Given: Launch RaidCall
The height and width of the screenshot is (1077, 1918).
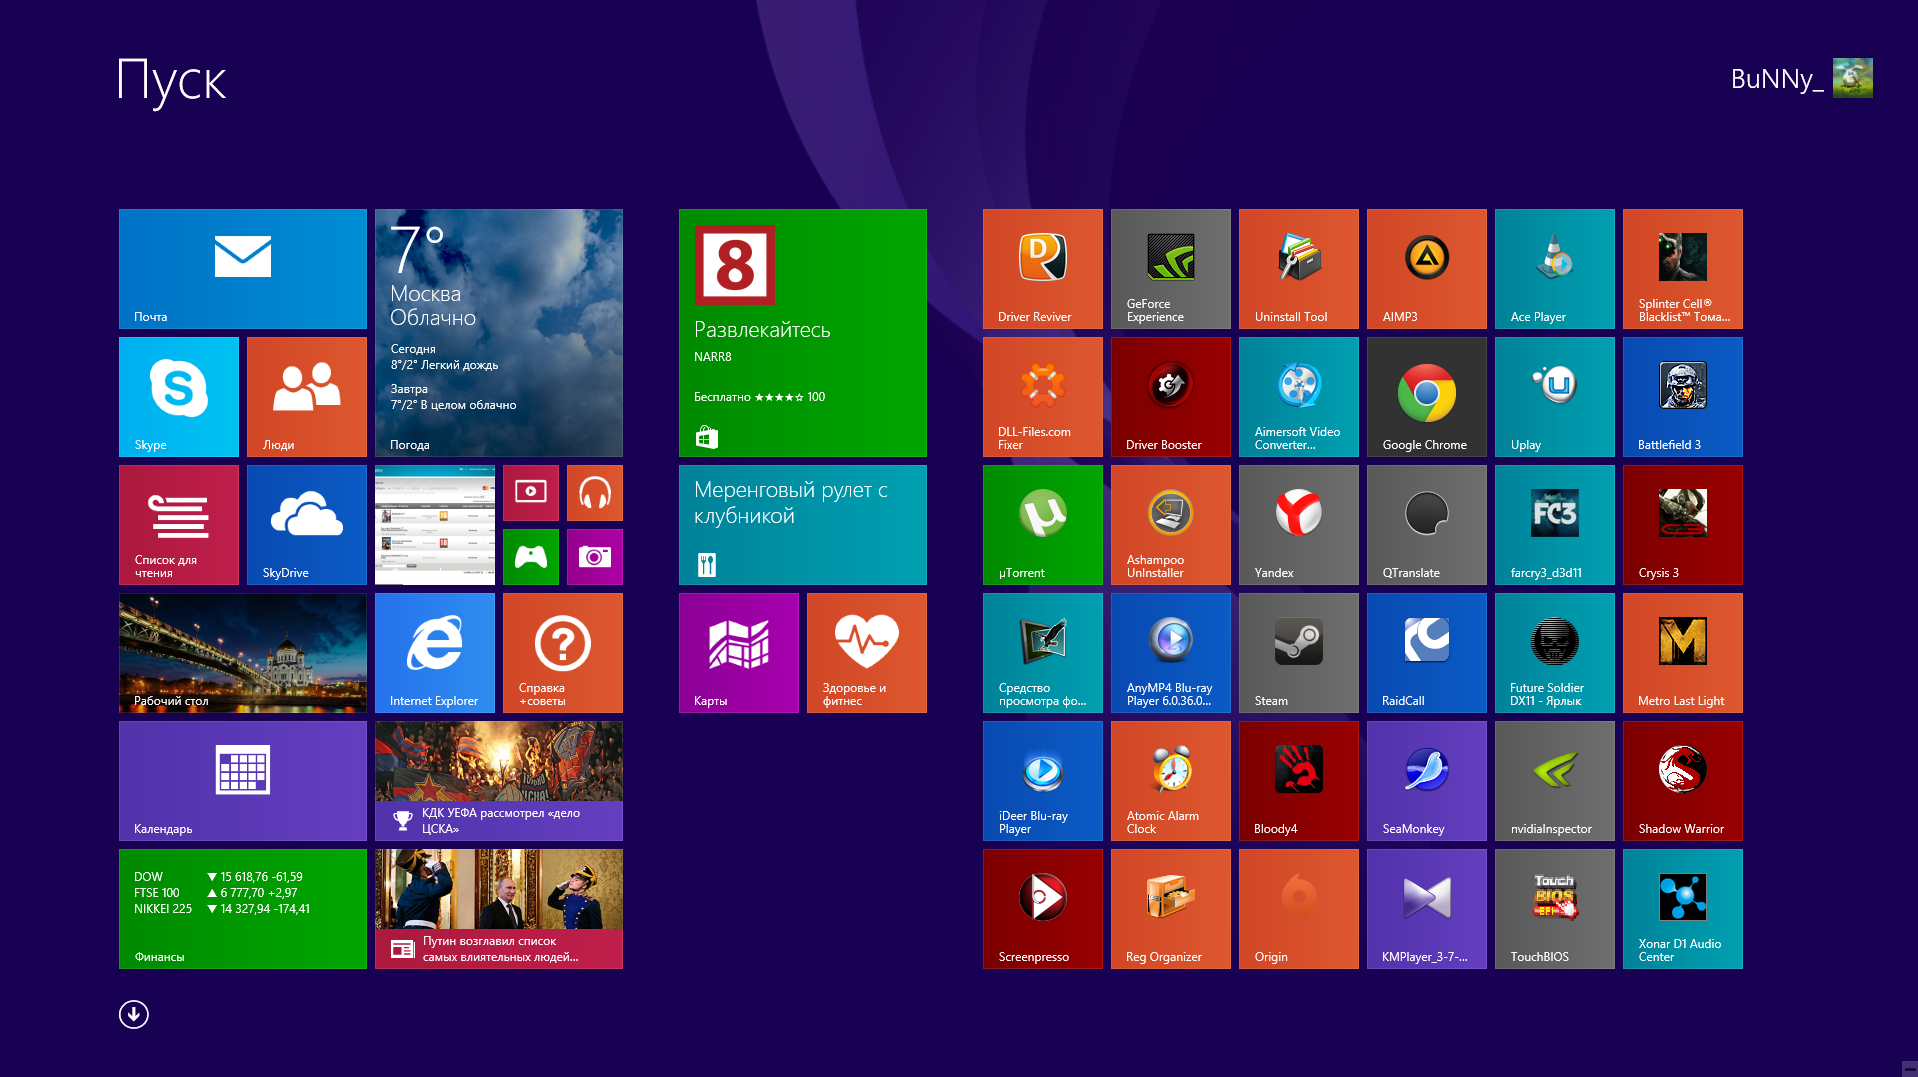Looking at the screenshot, I should pos(1427,653).
